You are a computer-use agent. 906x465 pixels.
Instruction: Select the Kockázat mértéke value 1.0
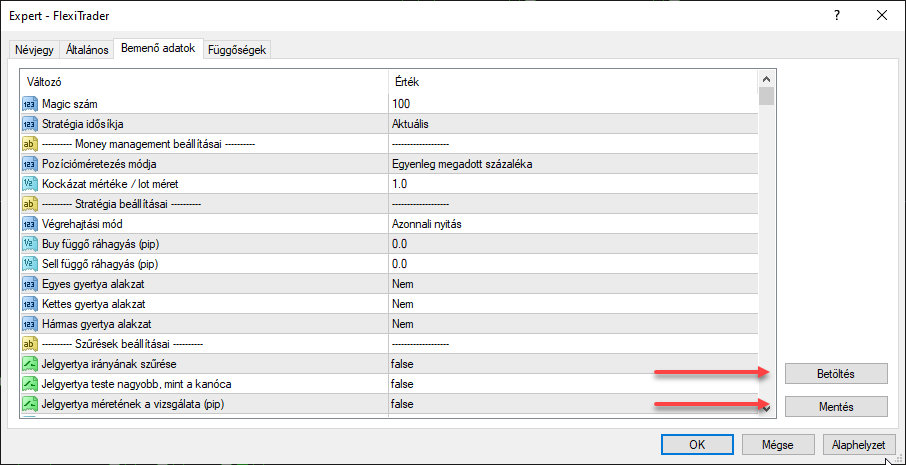(x=399, y=184)
